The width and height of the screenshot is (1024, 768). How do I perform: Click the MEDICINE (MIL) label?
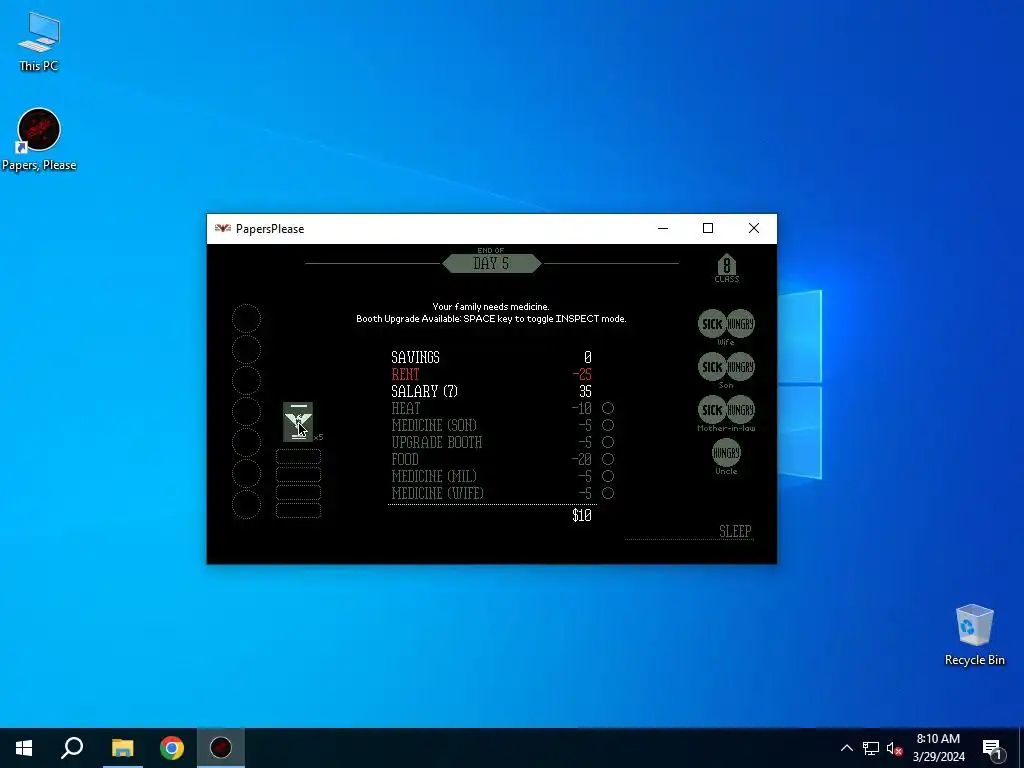[434, 476]
